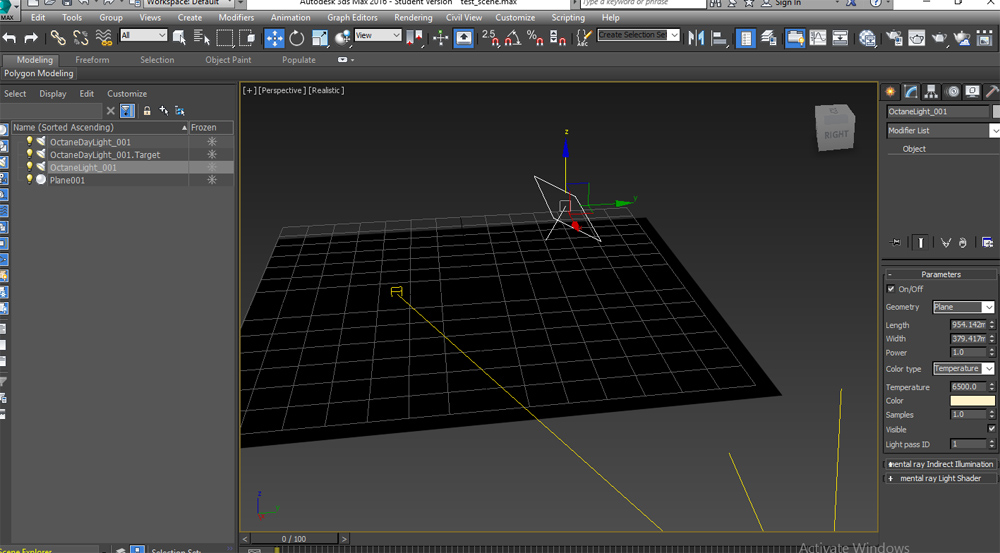Viewport: 1000px width, 553px height.
Task: Open the Display command panel tab
Action: (972, 92)
